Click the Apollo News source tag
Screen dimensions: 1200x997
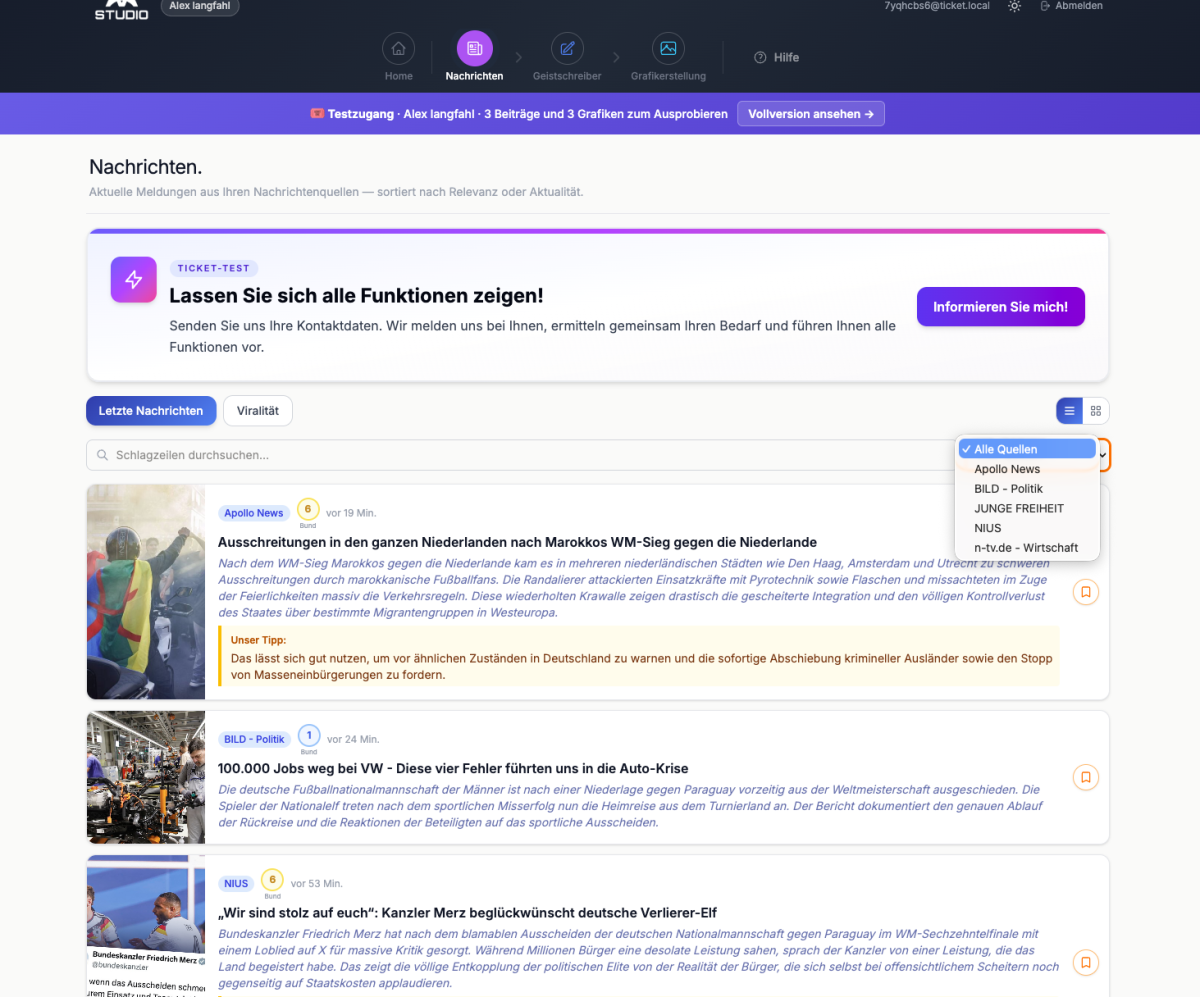coord(254,513)
